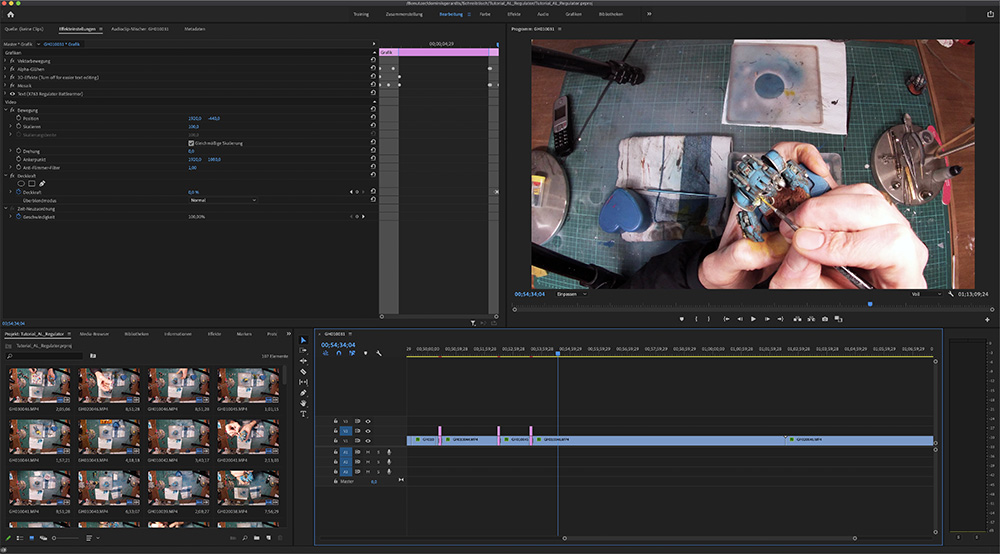Viewport: 1000px width, 554px height.
Task: Toggle V3 track output eye
Action: click(368, 421)
